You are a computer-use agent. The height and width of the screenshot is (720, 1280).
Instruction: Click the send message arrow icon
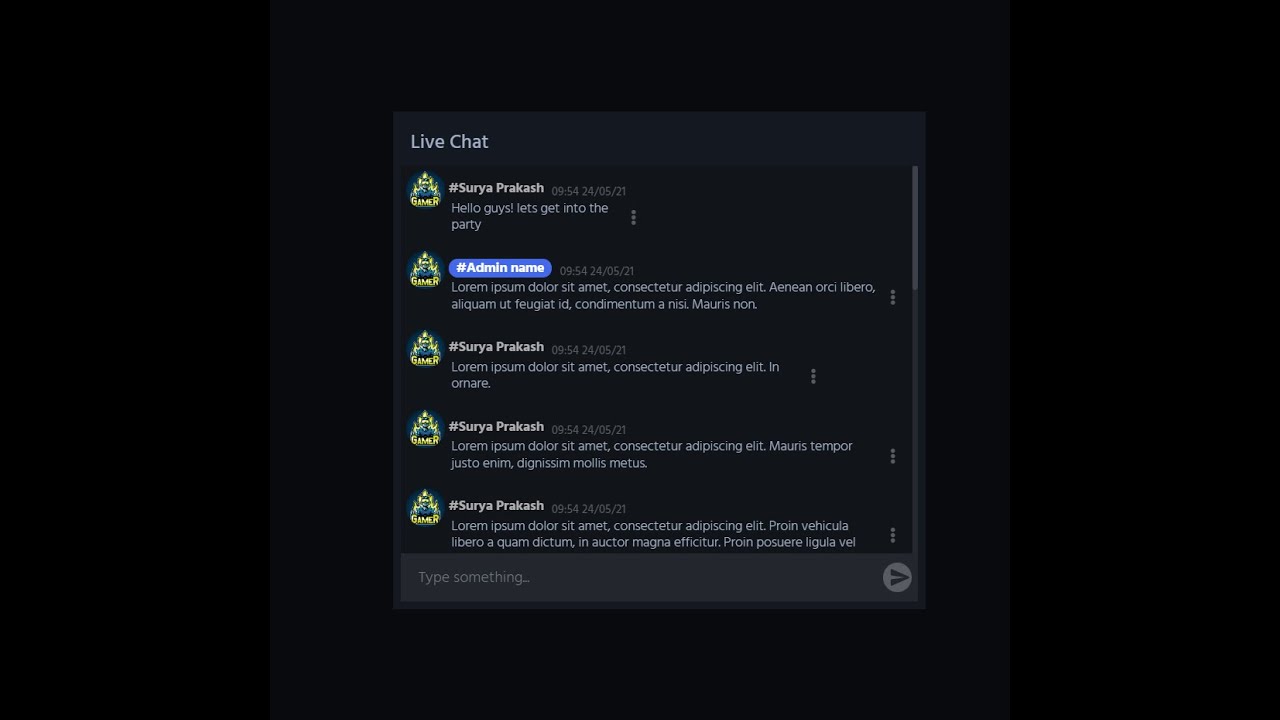pos(897,577)
